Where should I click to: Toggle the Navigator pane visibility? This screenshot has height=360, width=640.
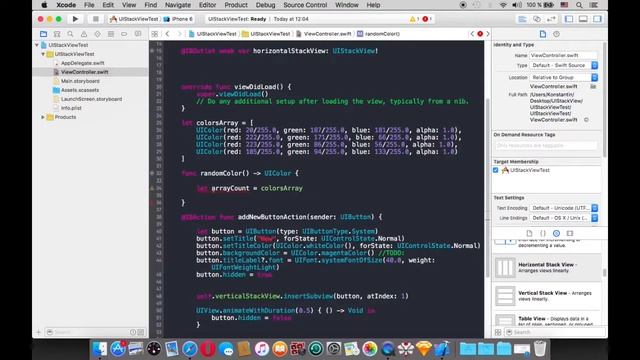pos(569,19)
